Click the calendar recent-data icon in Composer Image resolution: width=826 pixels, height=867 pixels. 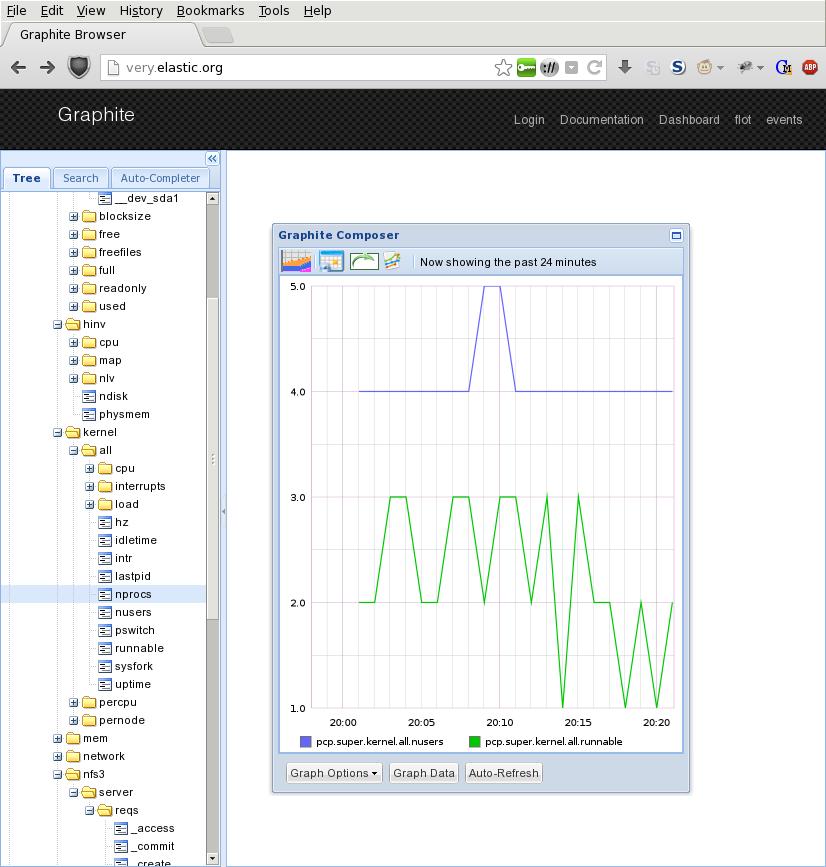tap(331, 261)
